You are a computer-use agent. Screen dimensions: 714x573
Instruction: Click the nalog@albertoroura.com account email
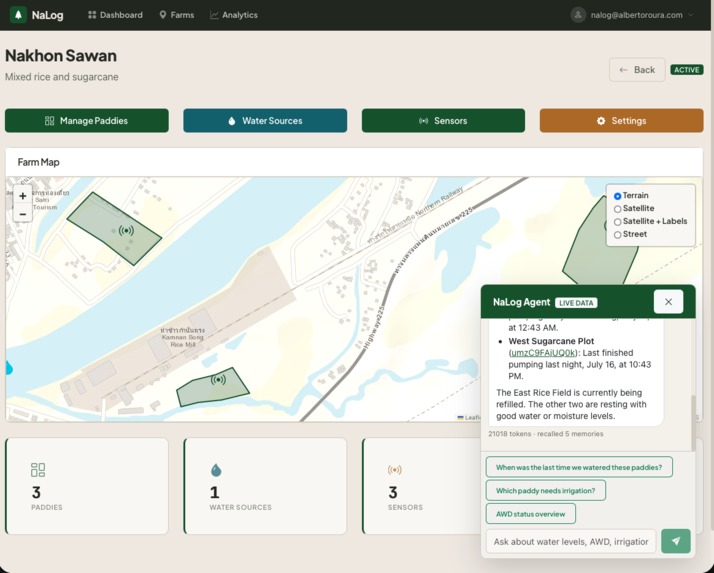coord(637,15)
